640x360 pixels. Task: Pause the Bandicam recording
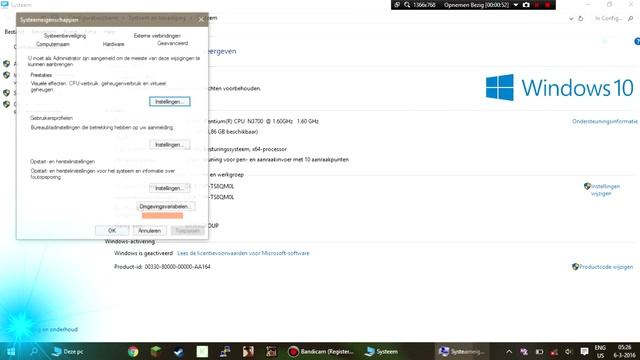click(x=537, y=5)
